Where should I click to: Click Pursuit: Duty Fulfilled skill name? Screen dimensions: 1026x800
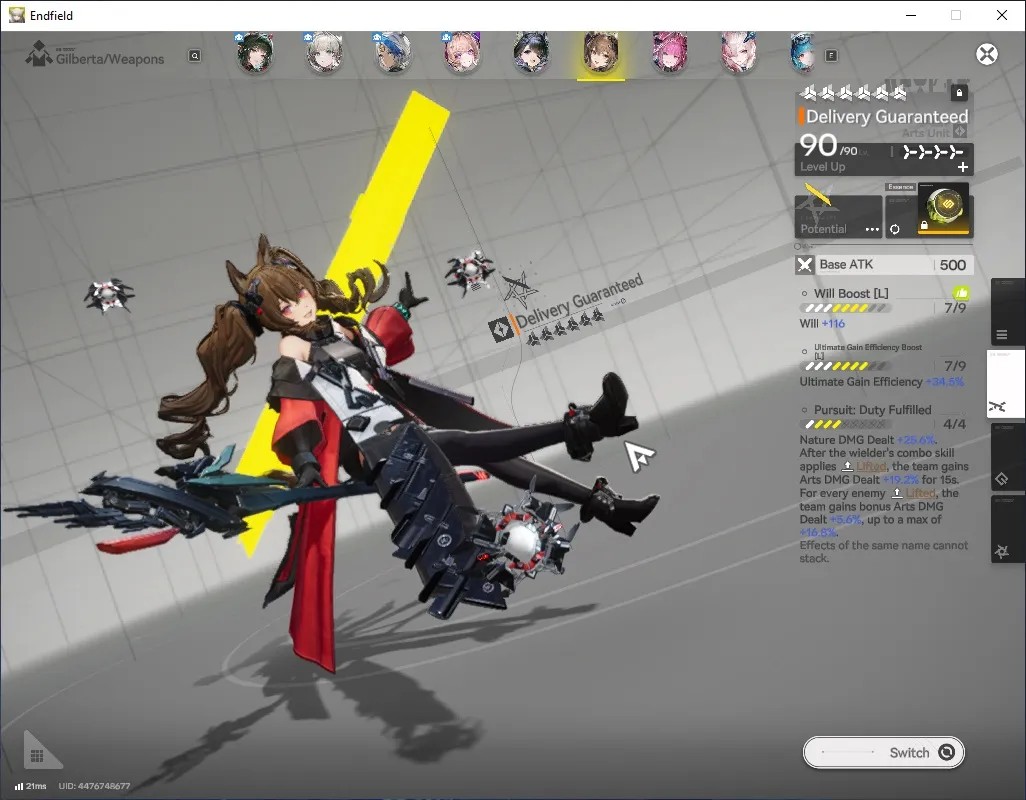pos(872,410)
